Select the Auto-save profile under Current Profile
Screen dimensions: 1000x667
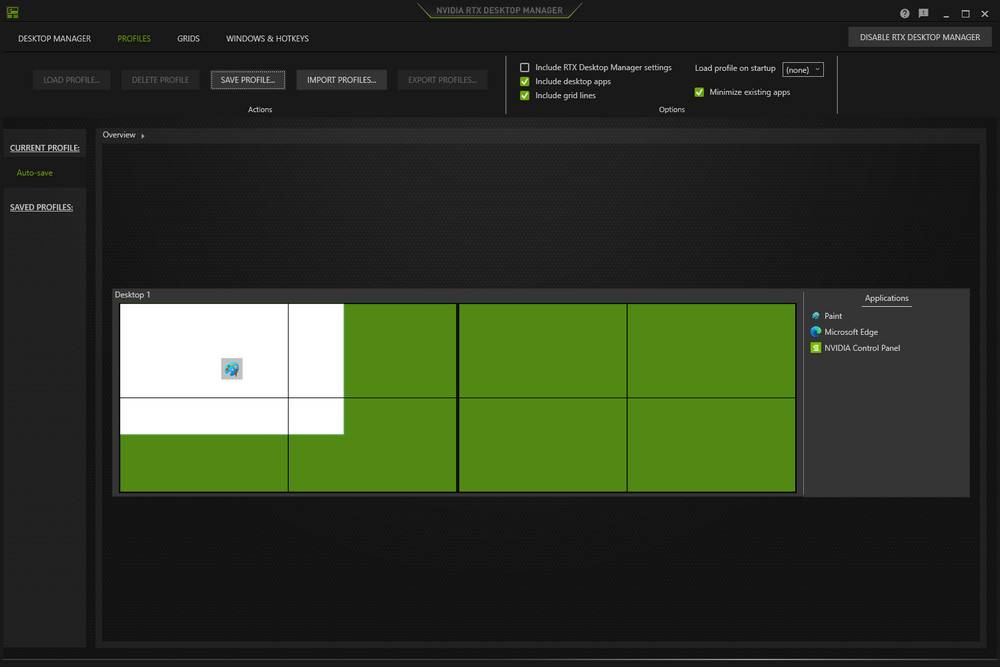[34, 172]
